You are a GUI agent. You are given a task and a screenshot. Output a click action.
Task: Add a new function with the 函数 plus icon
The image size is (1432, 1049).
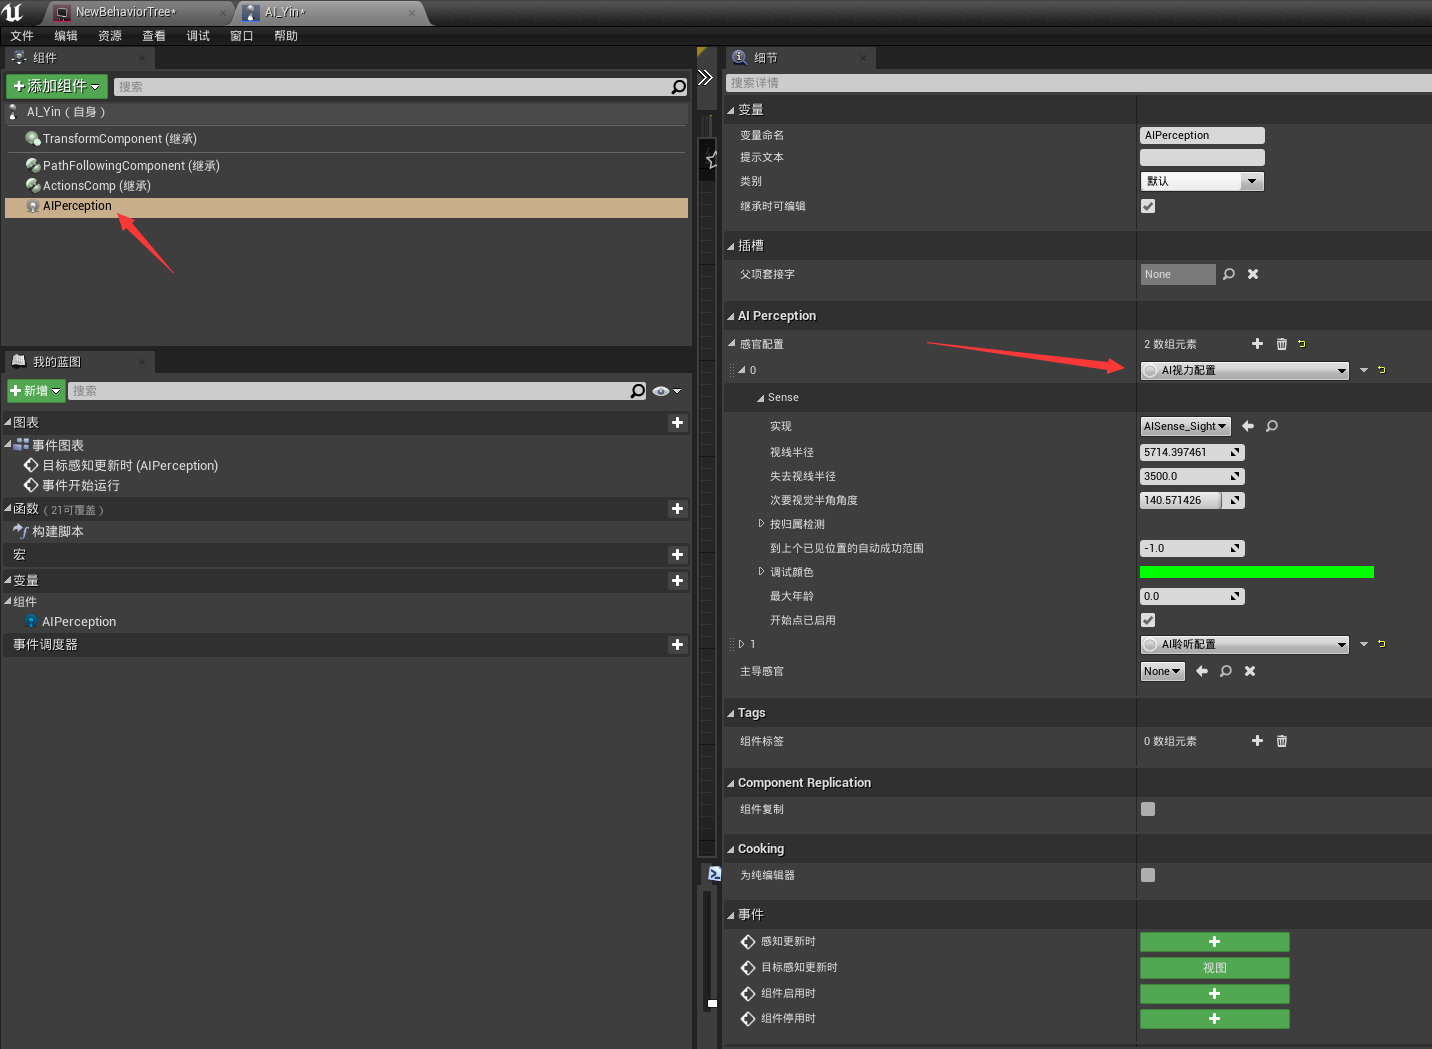677,509
